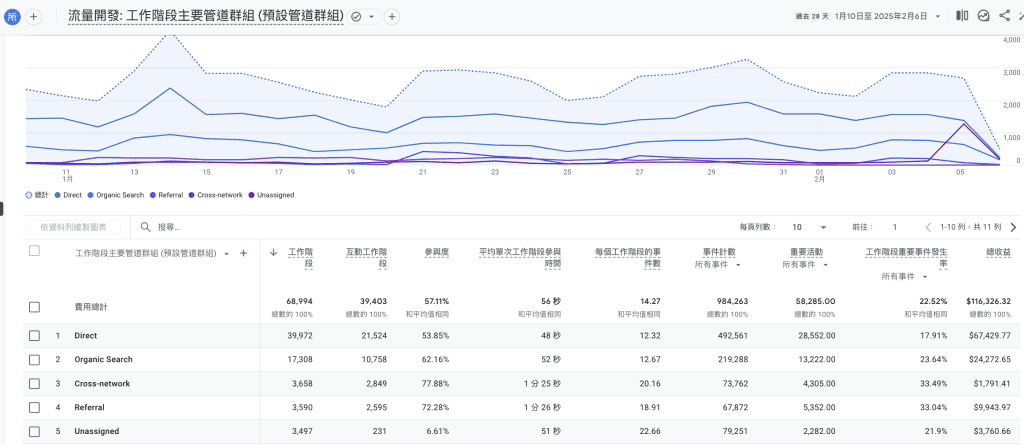Click the 前往 page number field
This screenshot has height=445, width=1024.
[895, 227]
